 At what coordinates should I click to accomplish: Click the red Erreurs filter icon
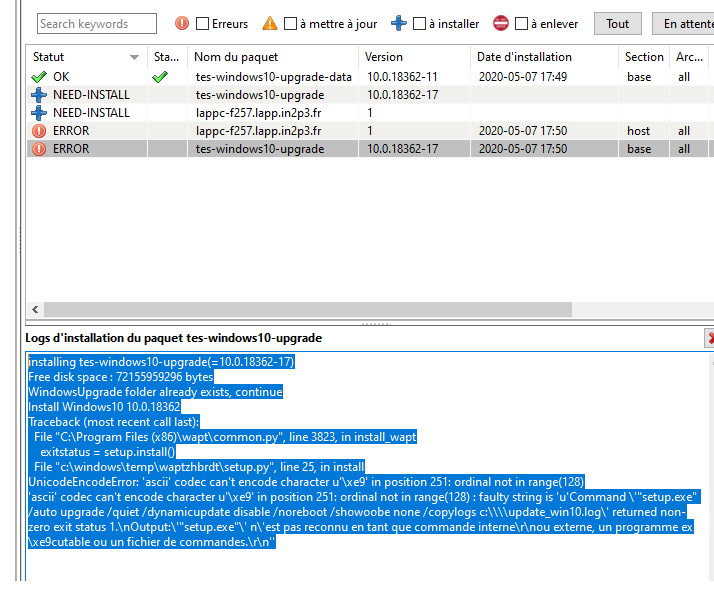(182, 23)
